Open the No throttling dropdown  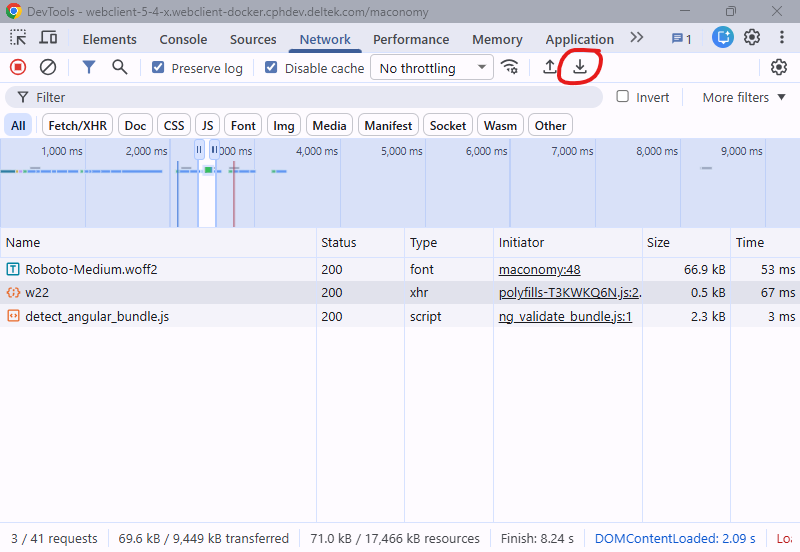432,67
